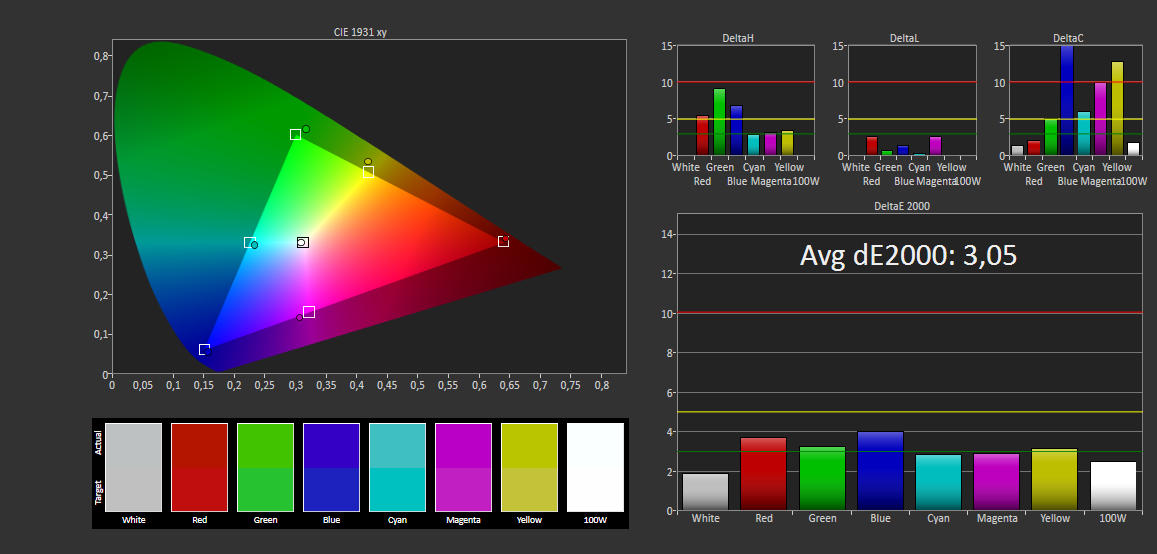Select the magenta target square on CIE diagram
Image resolution: width=1157 pixels, height=554 pixels.
tap(309, 312)
